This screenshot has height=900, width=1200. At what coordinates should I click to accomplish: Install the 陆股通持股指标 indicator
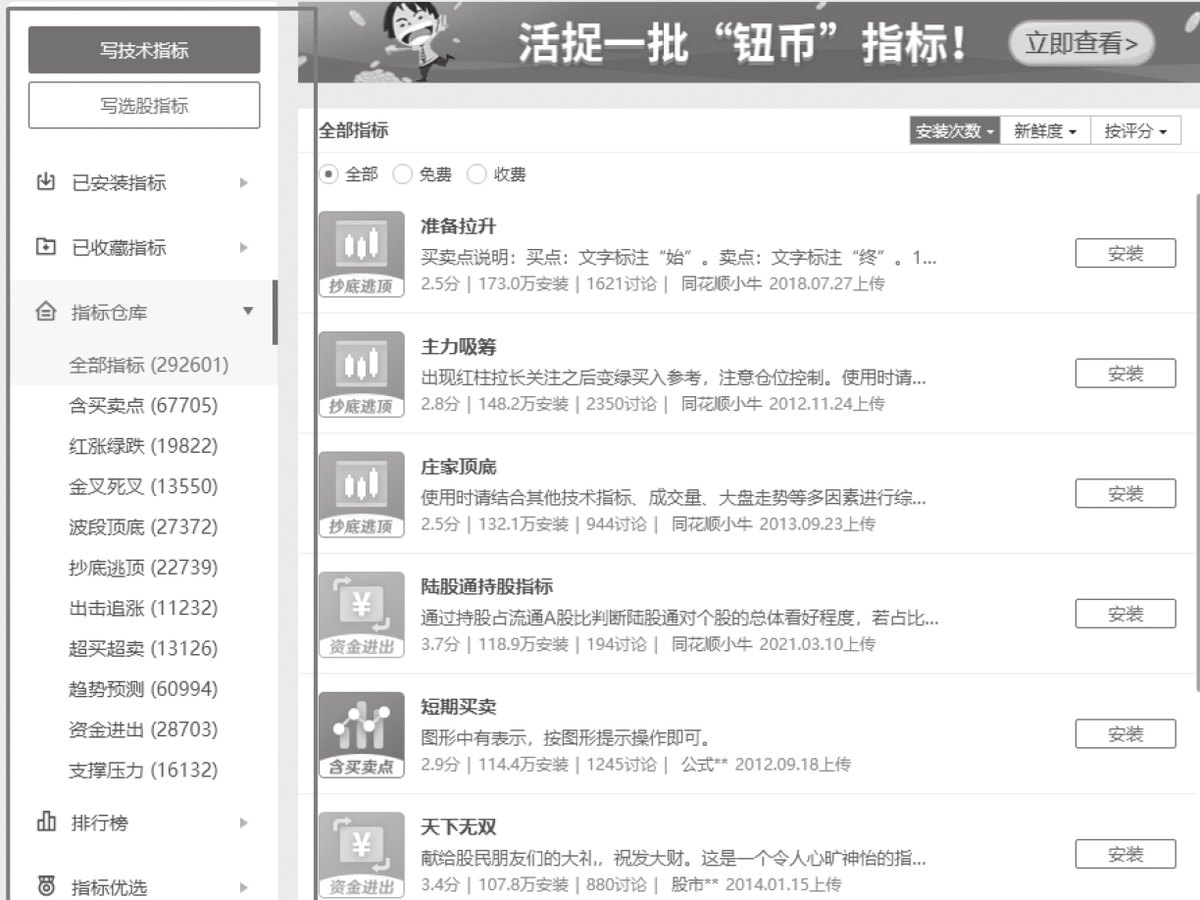pyautogui.click(x=1125, y=614)
